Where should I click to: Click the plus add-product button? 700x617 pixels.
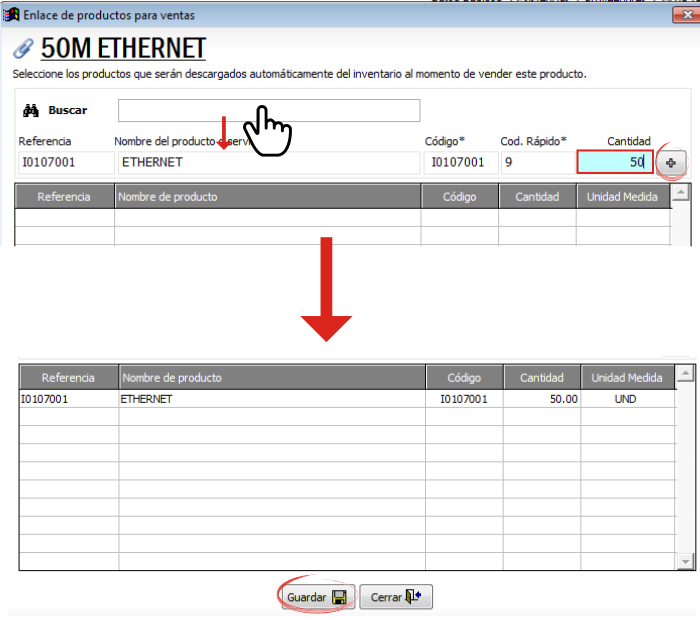671,163
